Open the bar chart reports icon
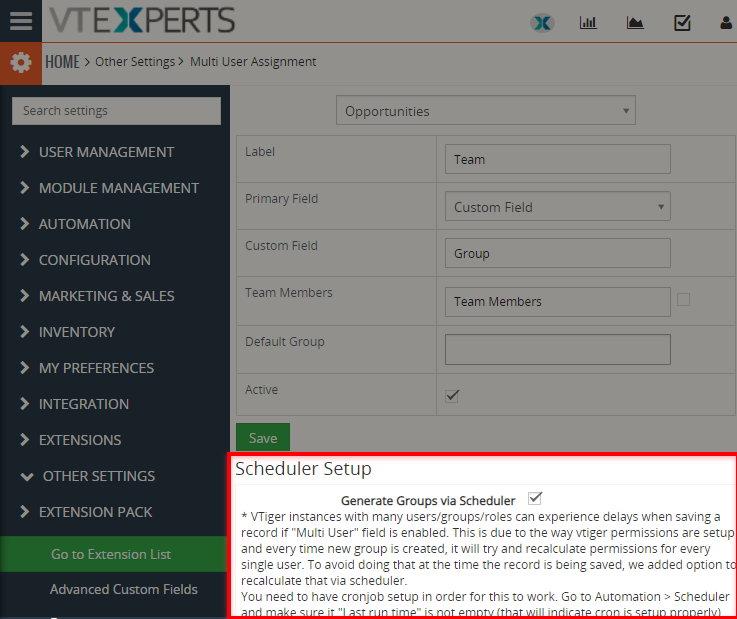 pyautogui.click(x=588, y=23)
